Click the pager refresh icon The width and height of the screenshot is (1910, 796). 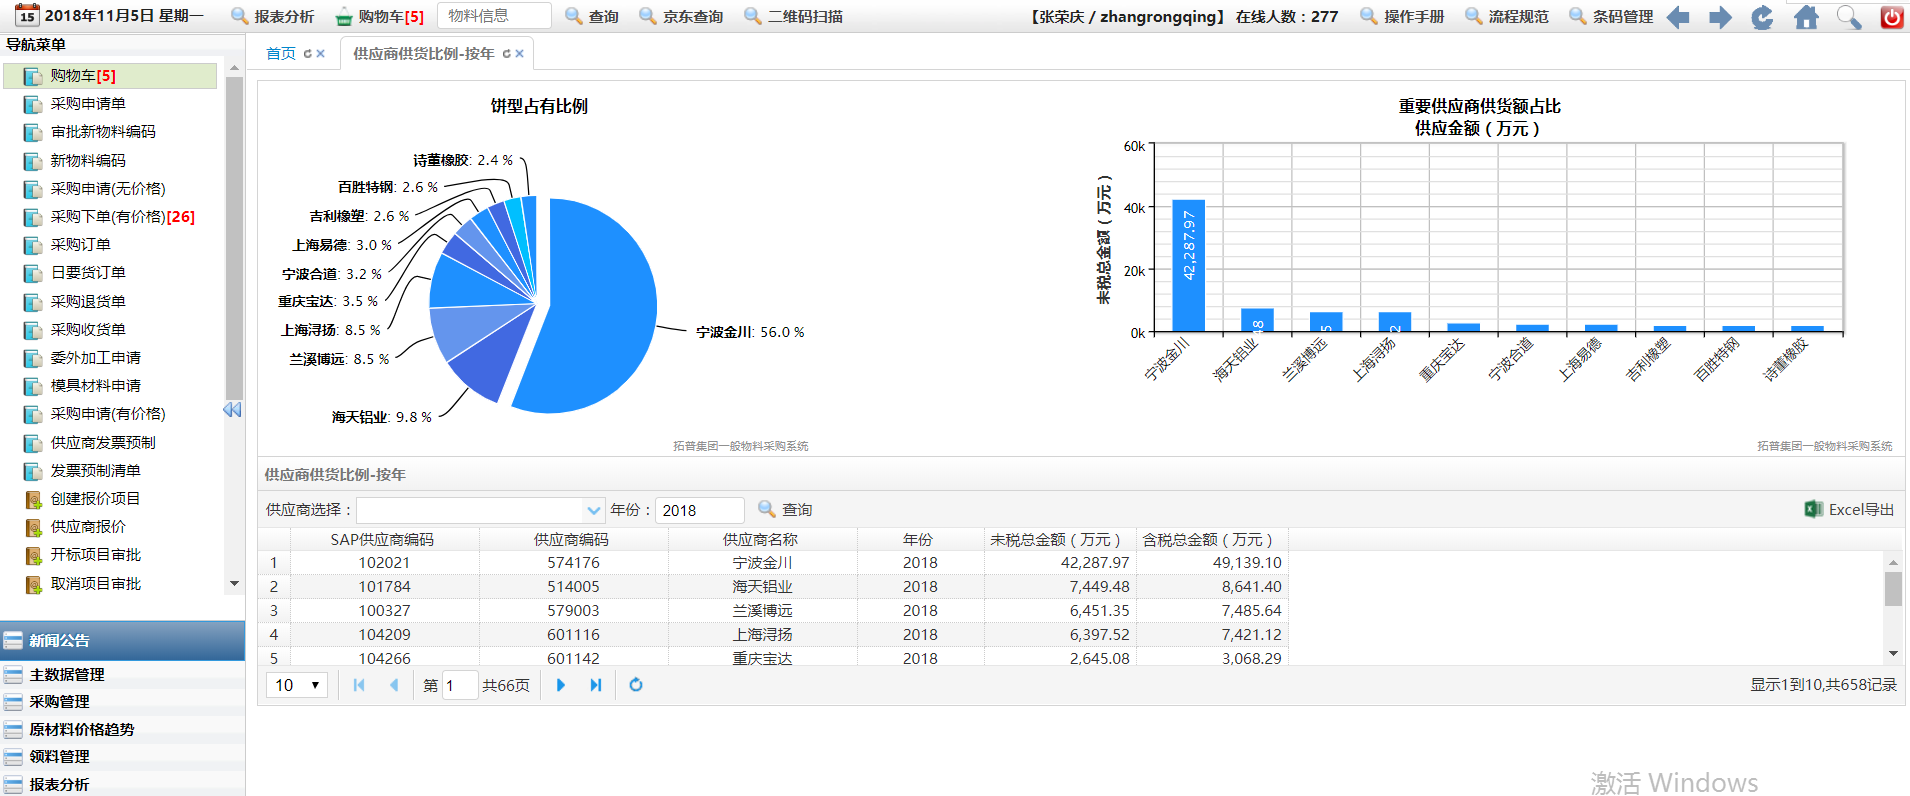pyautogui.click(x=636, y=685)
